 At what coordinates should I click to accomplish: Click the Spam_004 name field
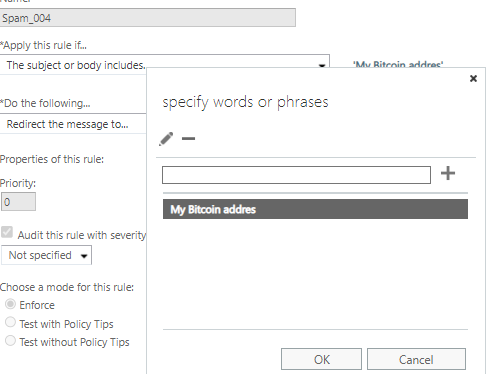[148, 18]
